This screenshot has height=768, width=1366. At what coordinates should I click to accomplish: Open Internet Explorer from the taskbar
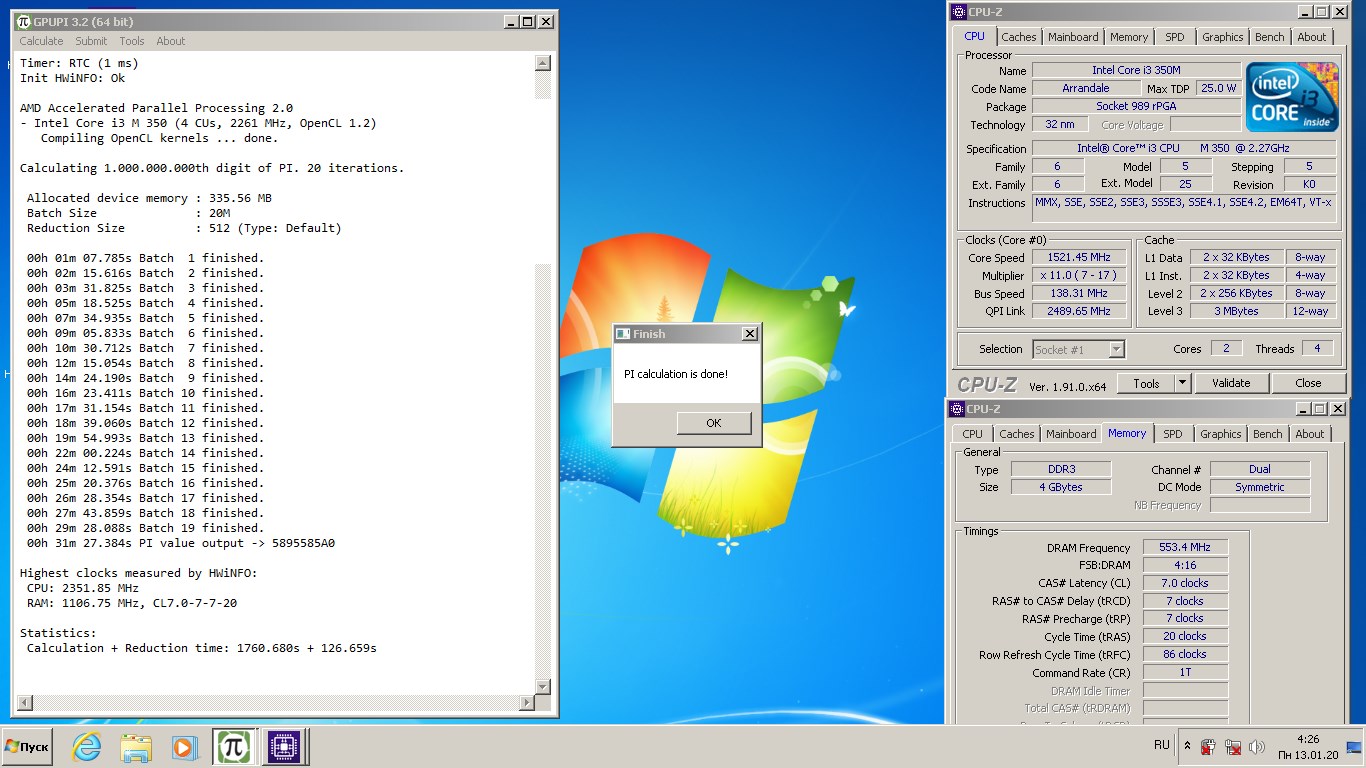87,747
